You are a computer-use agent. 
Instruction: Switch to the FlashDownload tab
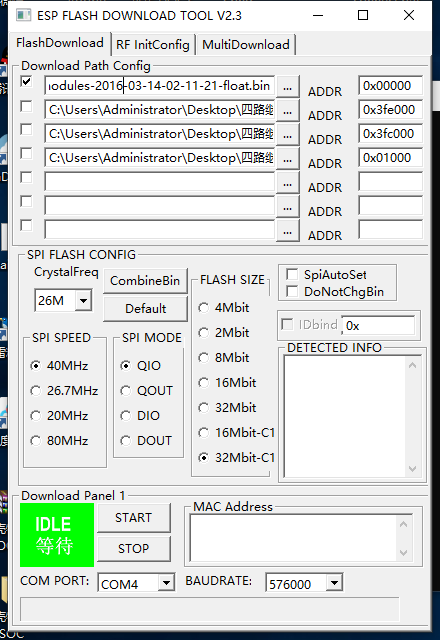(x=60, y=43)
